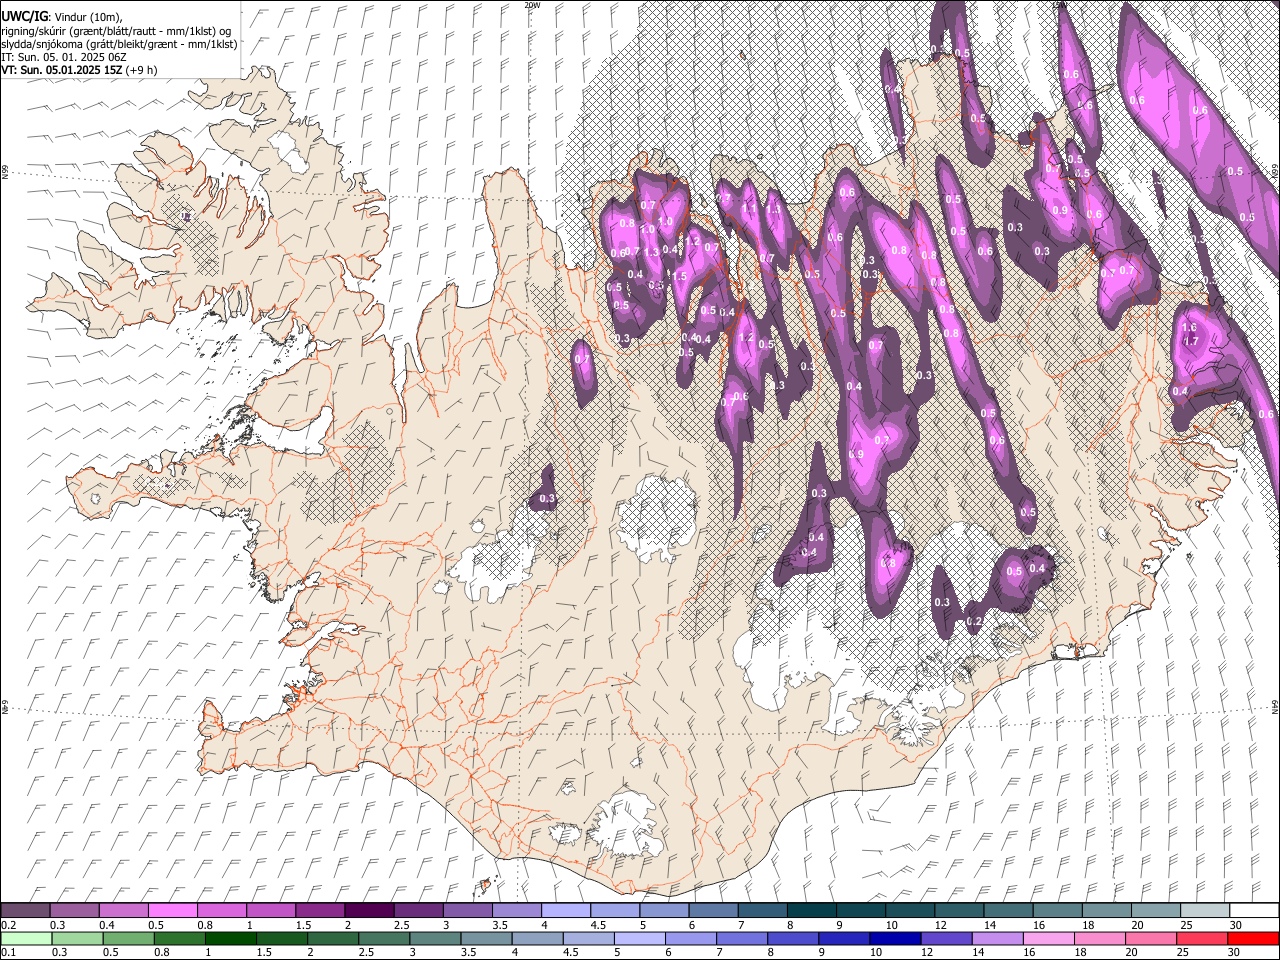This screenshot has width=1280, height=960.
Task: Pick the 0.3 swatch on upper snow scale
Action: tap(74, 910)
